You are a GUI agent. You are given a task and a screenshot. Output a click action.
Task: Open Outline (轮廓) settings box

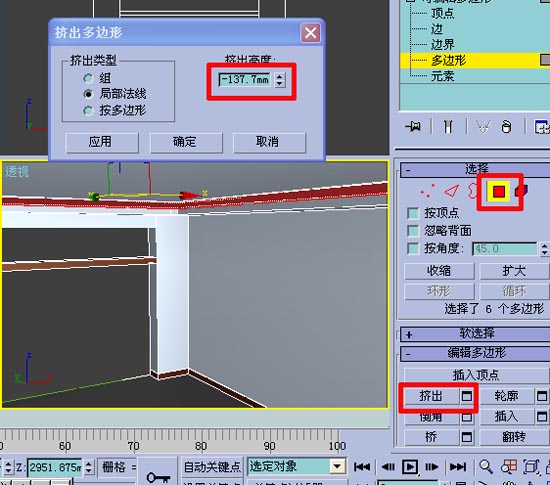click(542, 396)
